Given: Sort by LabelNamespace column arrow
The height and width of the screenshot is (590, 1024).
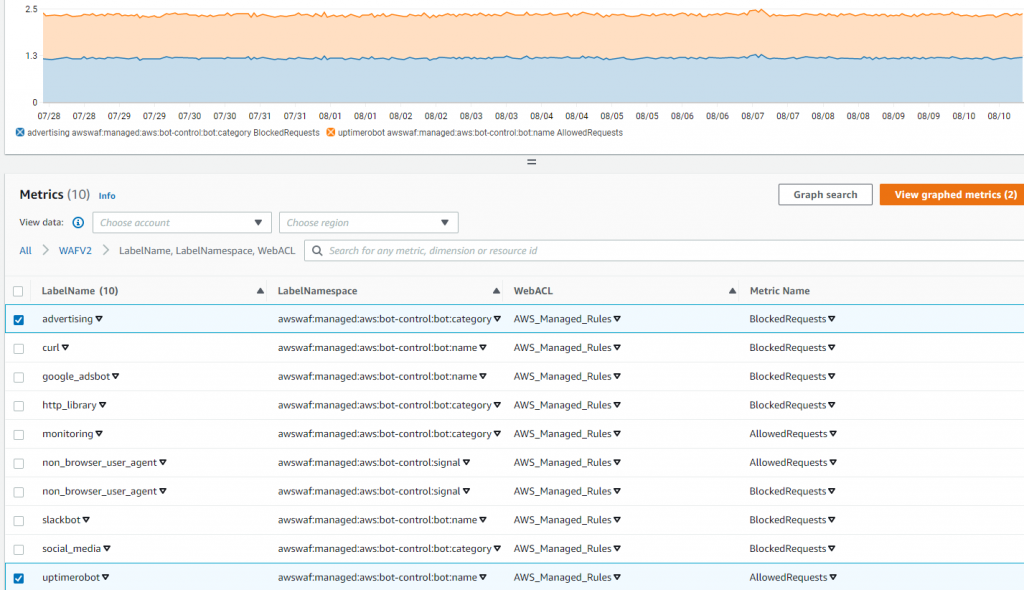Looking at the screenshot, I should [x=496, y=291].
